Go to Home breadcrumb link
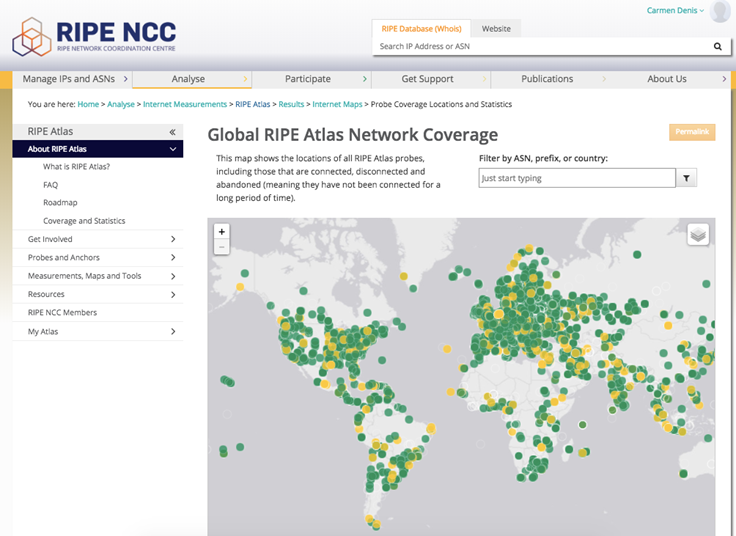 click(88, 104)
